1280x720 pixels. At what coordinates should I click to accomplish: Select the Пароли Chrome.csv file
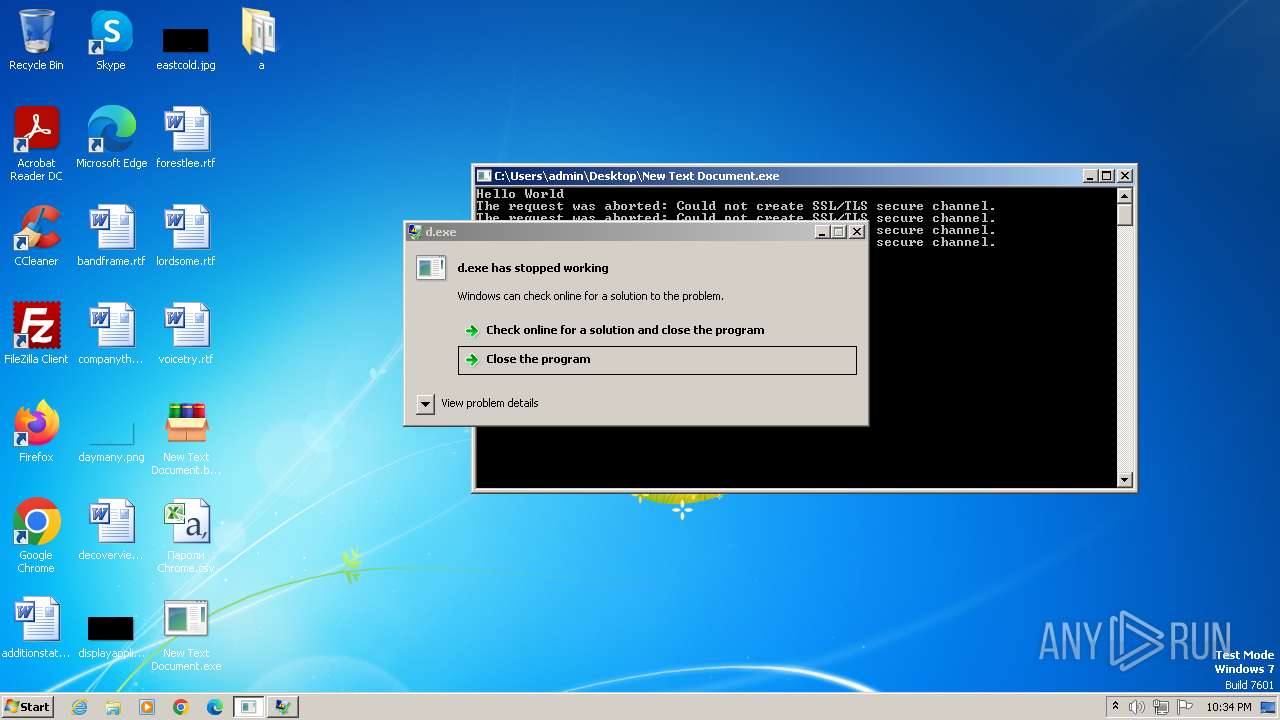click(186, 536)
